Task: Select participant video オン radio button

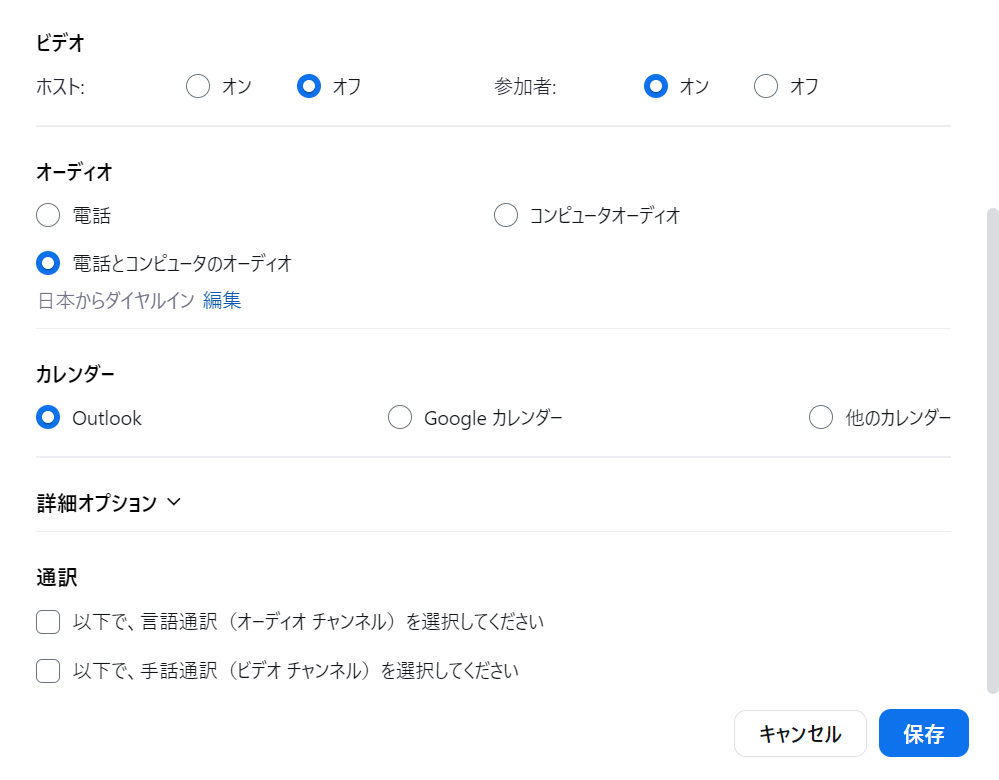Action: [x=656, y=86]
